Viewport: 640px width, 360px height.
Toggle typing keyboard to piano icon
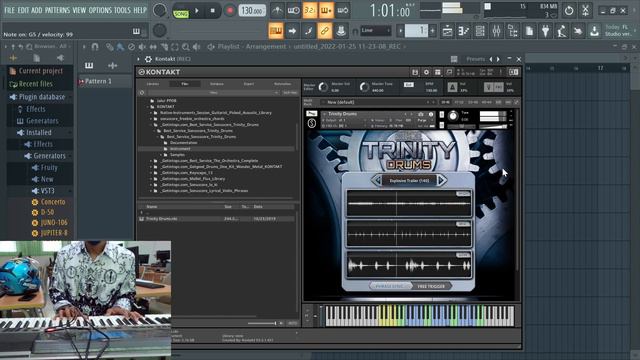tap(276, 31)
